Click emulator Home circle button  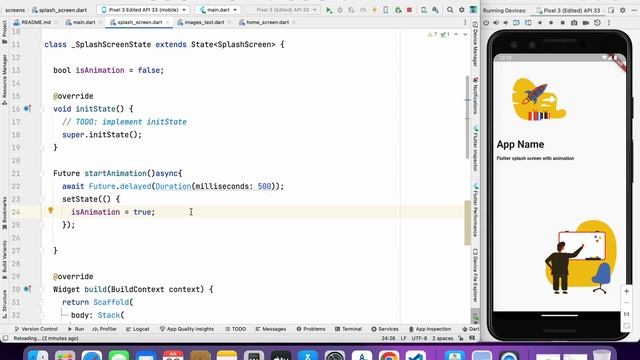(x=551, y=23)
